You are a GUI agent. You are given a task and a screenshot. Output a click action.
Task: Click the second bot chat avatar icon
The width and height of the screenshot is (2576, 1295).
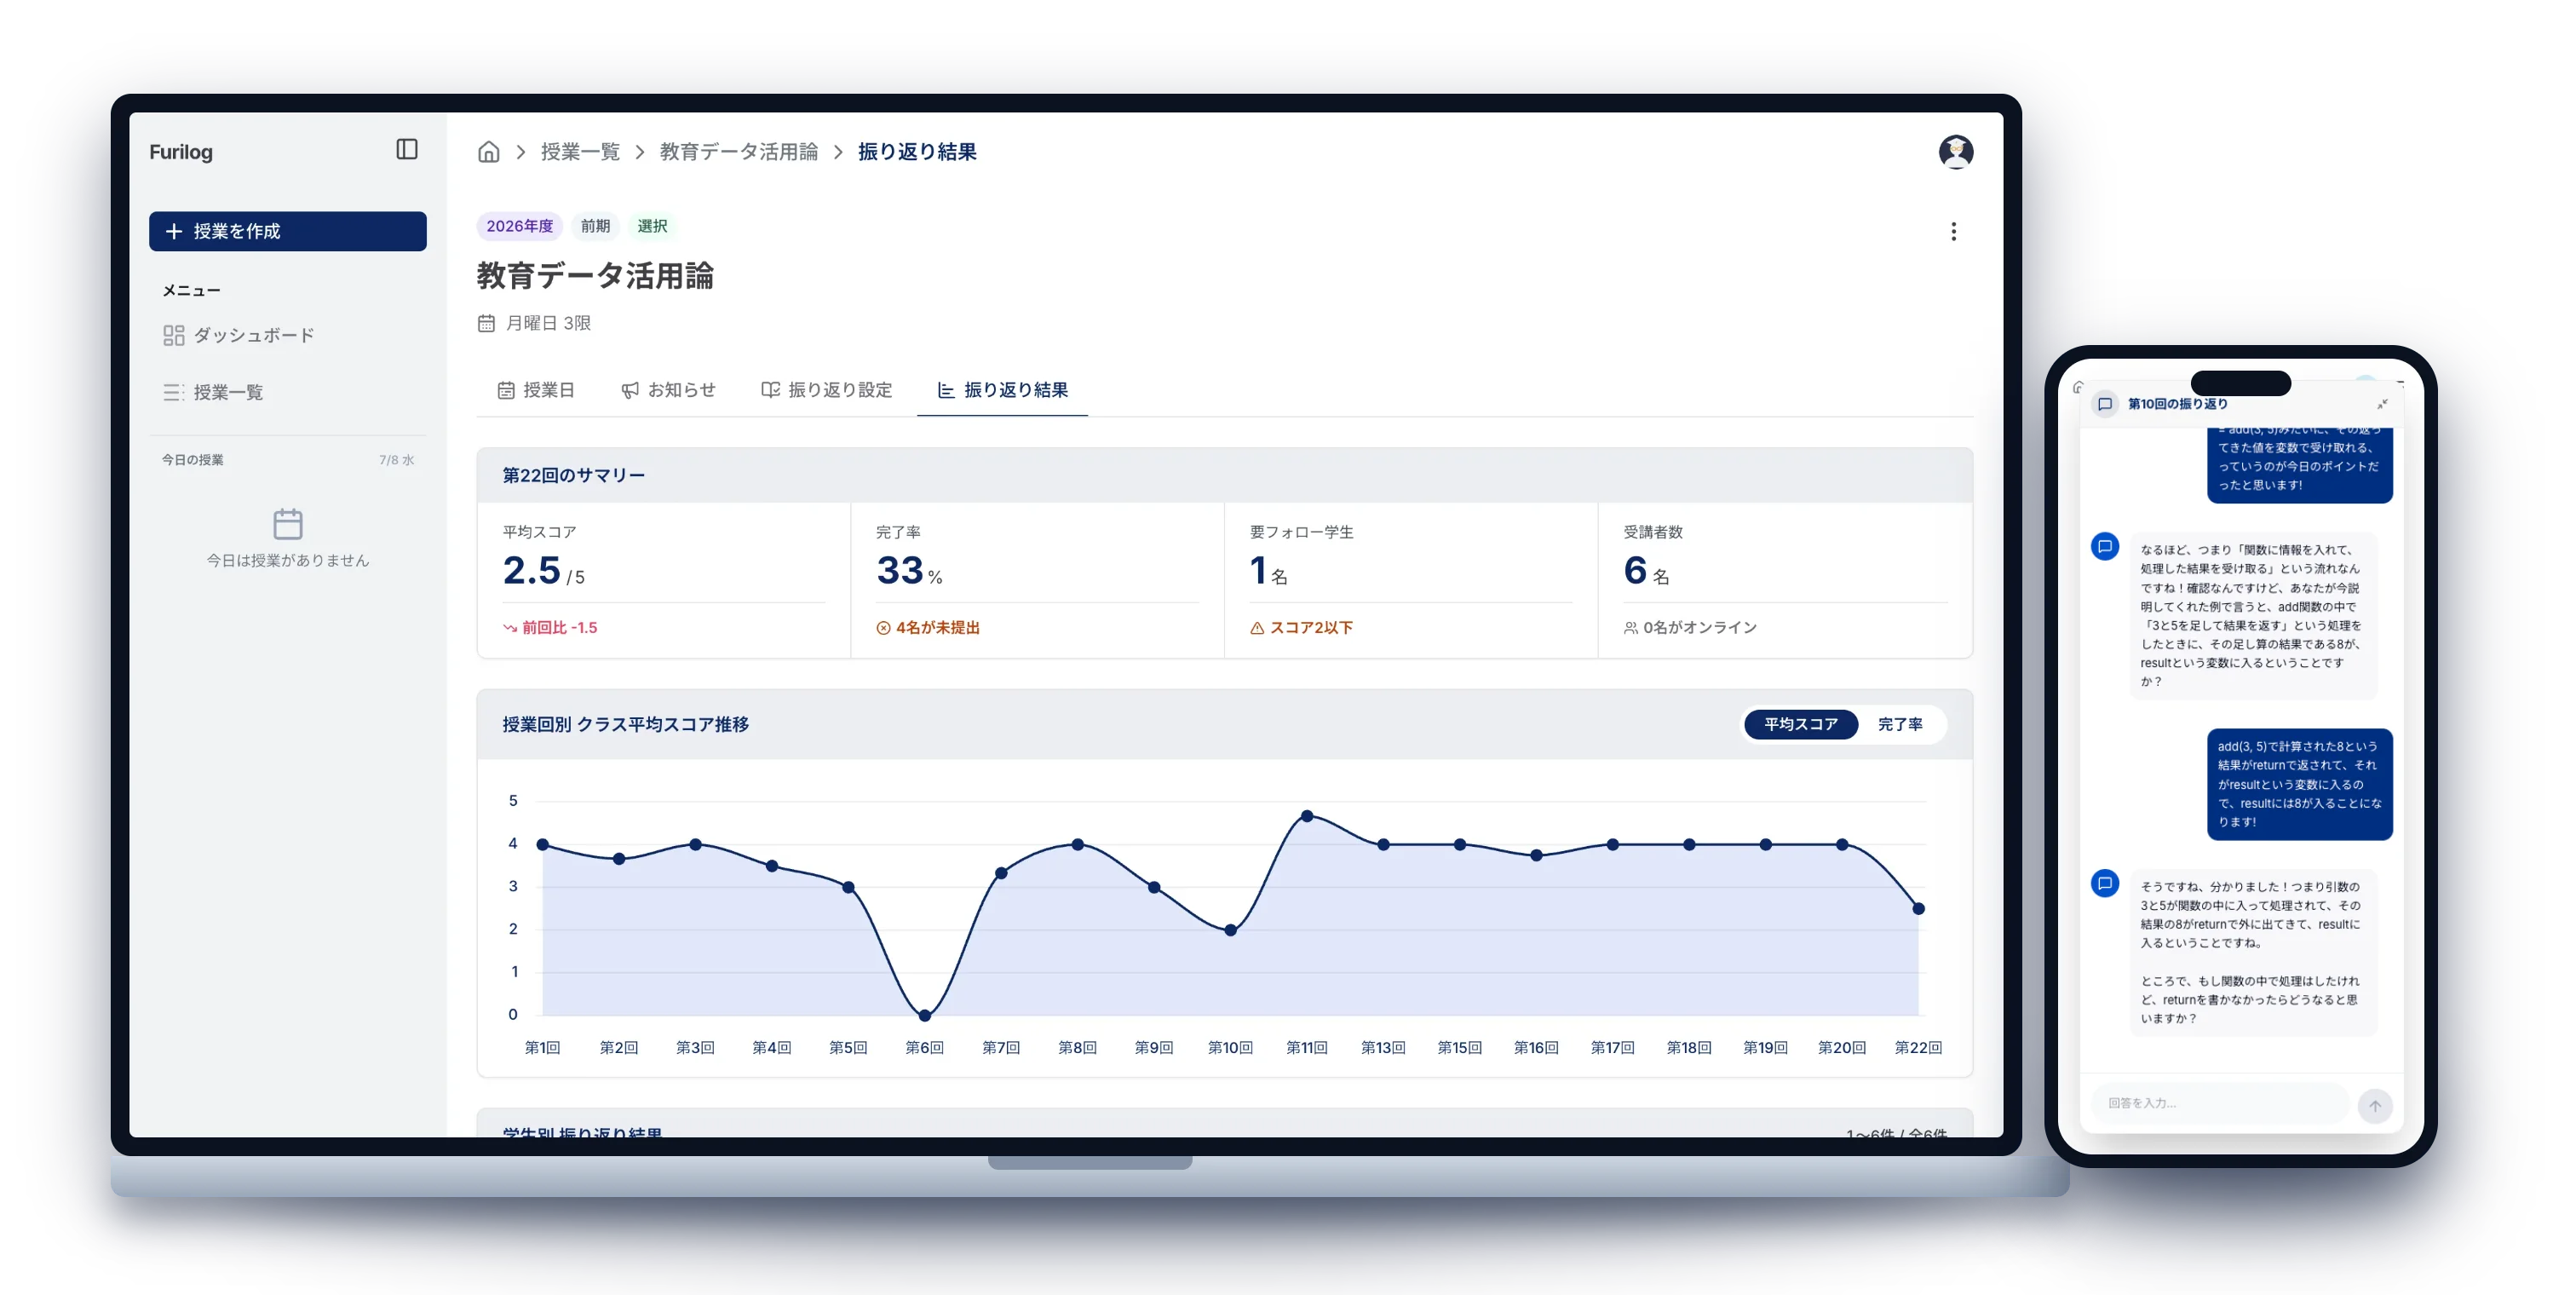pyautogui.click(x=2105, y=884)
